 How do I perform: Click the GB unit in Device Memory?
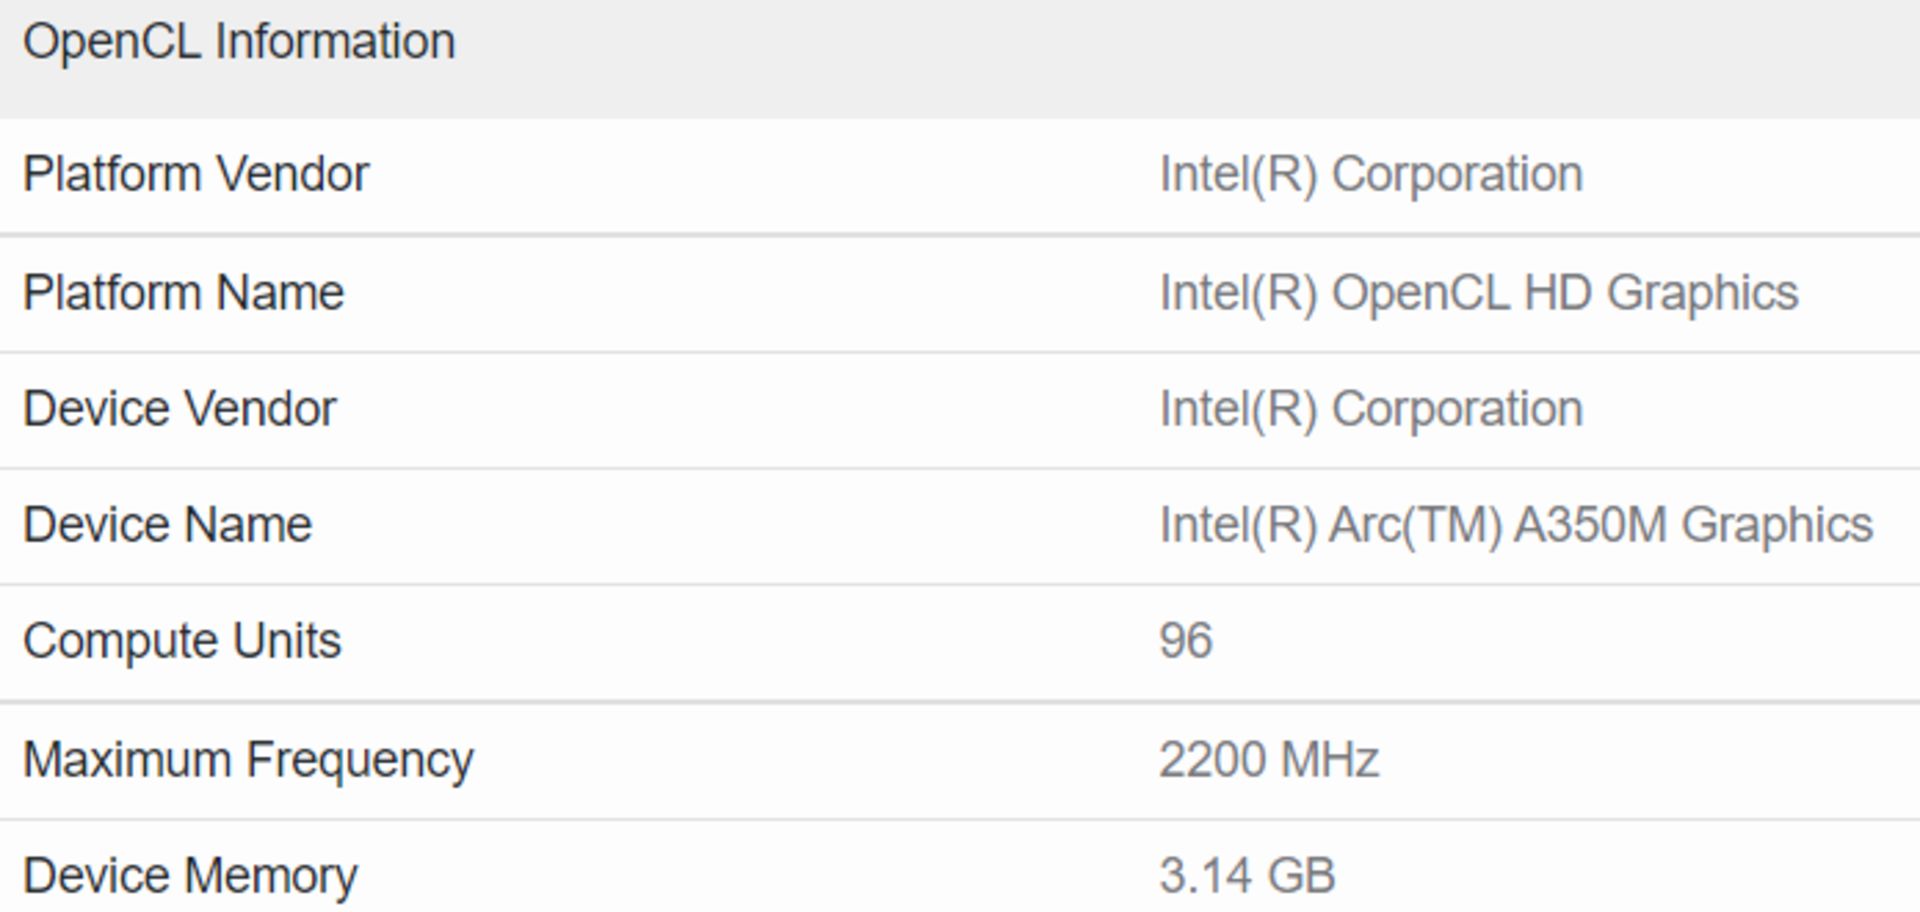tap(1303, 876)
